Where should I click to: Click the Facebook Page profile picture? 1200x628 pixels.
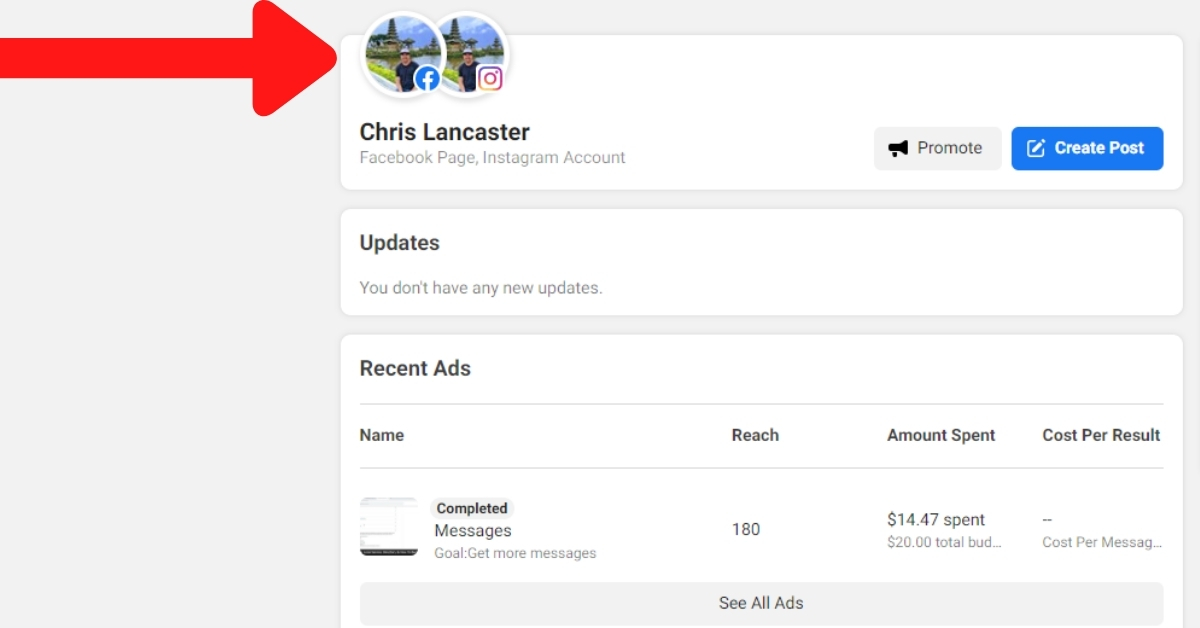coord(402,55)
